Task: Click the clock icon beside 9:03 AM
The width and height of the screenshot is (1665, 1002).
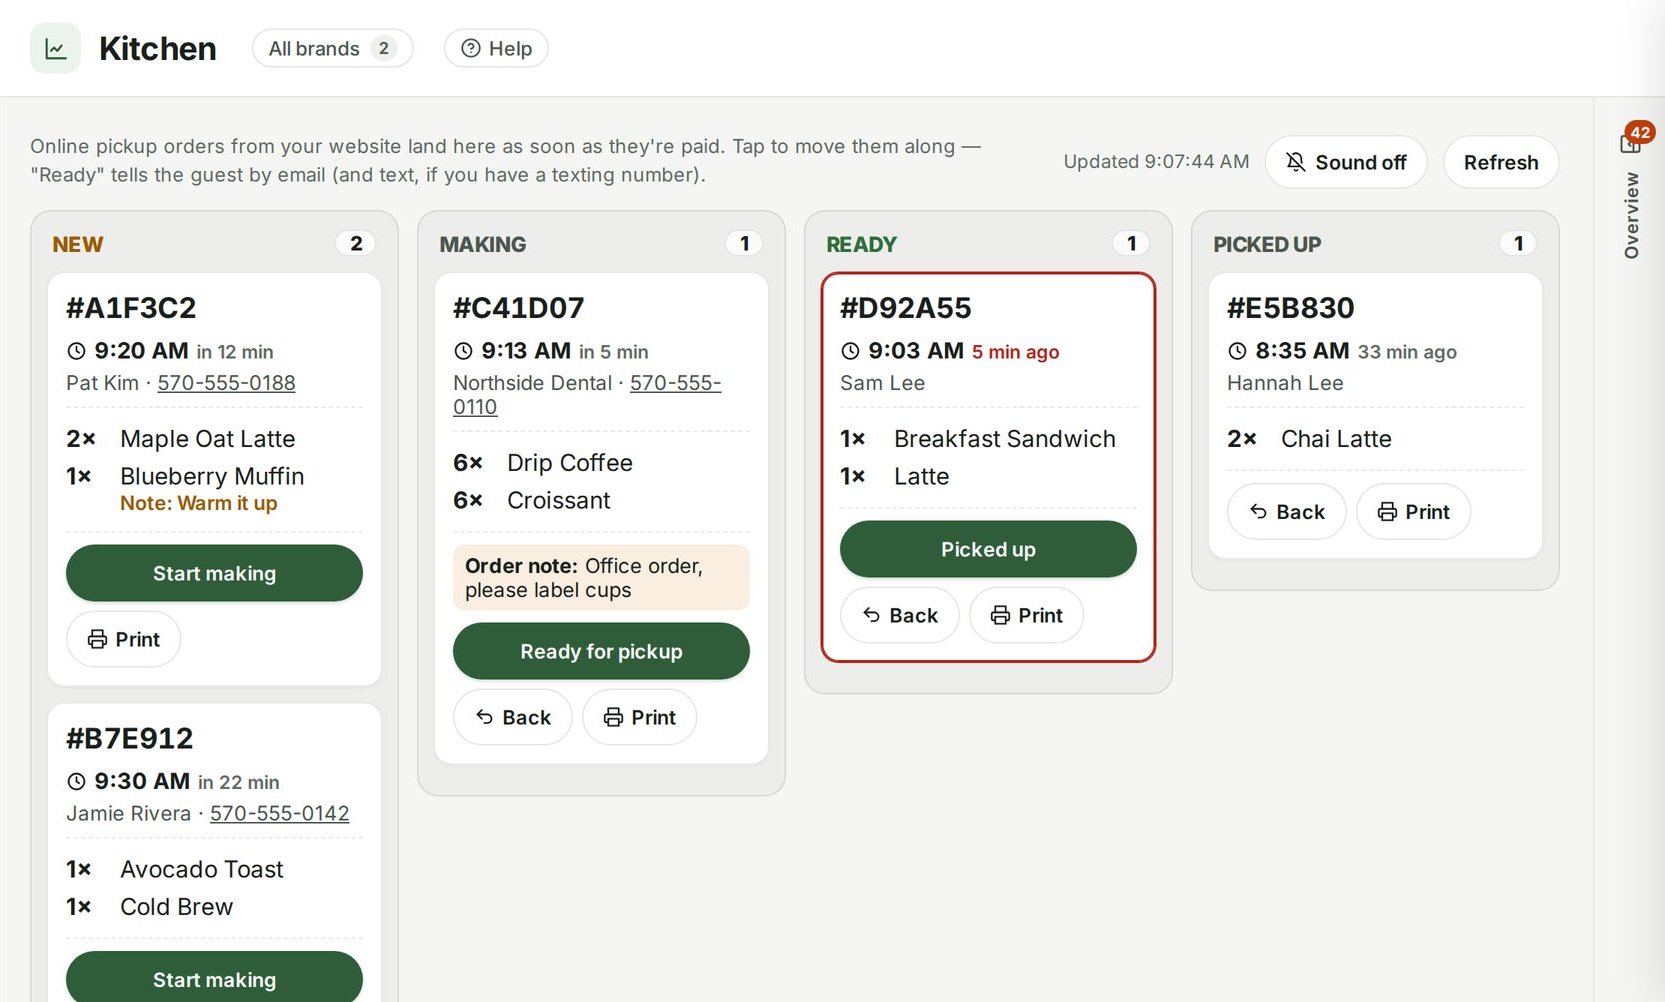Action: click(850, 351)
